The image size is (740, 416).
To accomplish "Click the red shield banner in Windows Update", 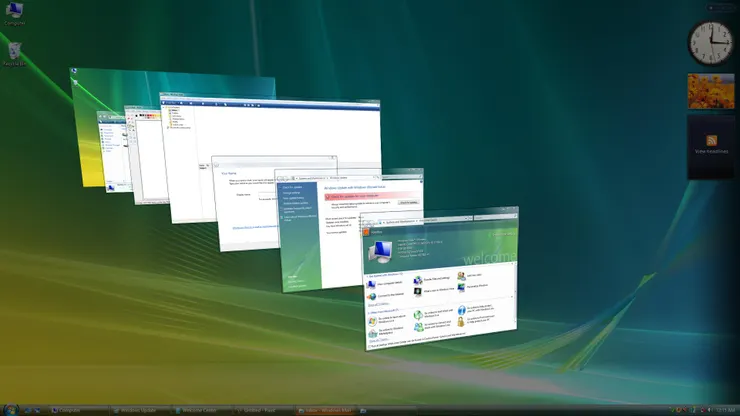I will point(372,196).
